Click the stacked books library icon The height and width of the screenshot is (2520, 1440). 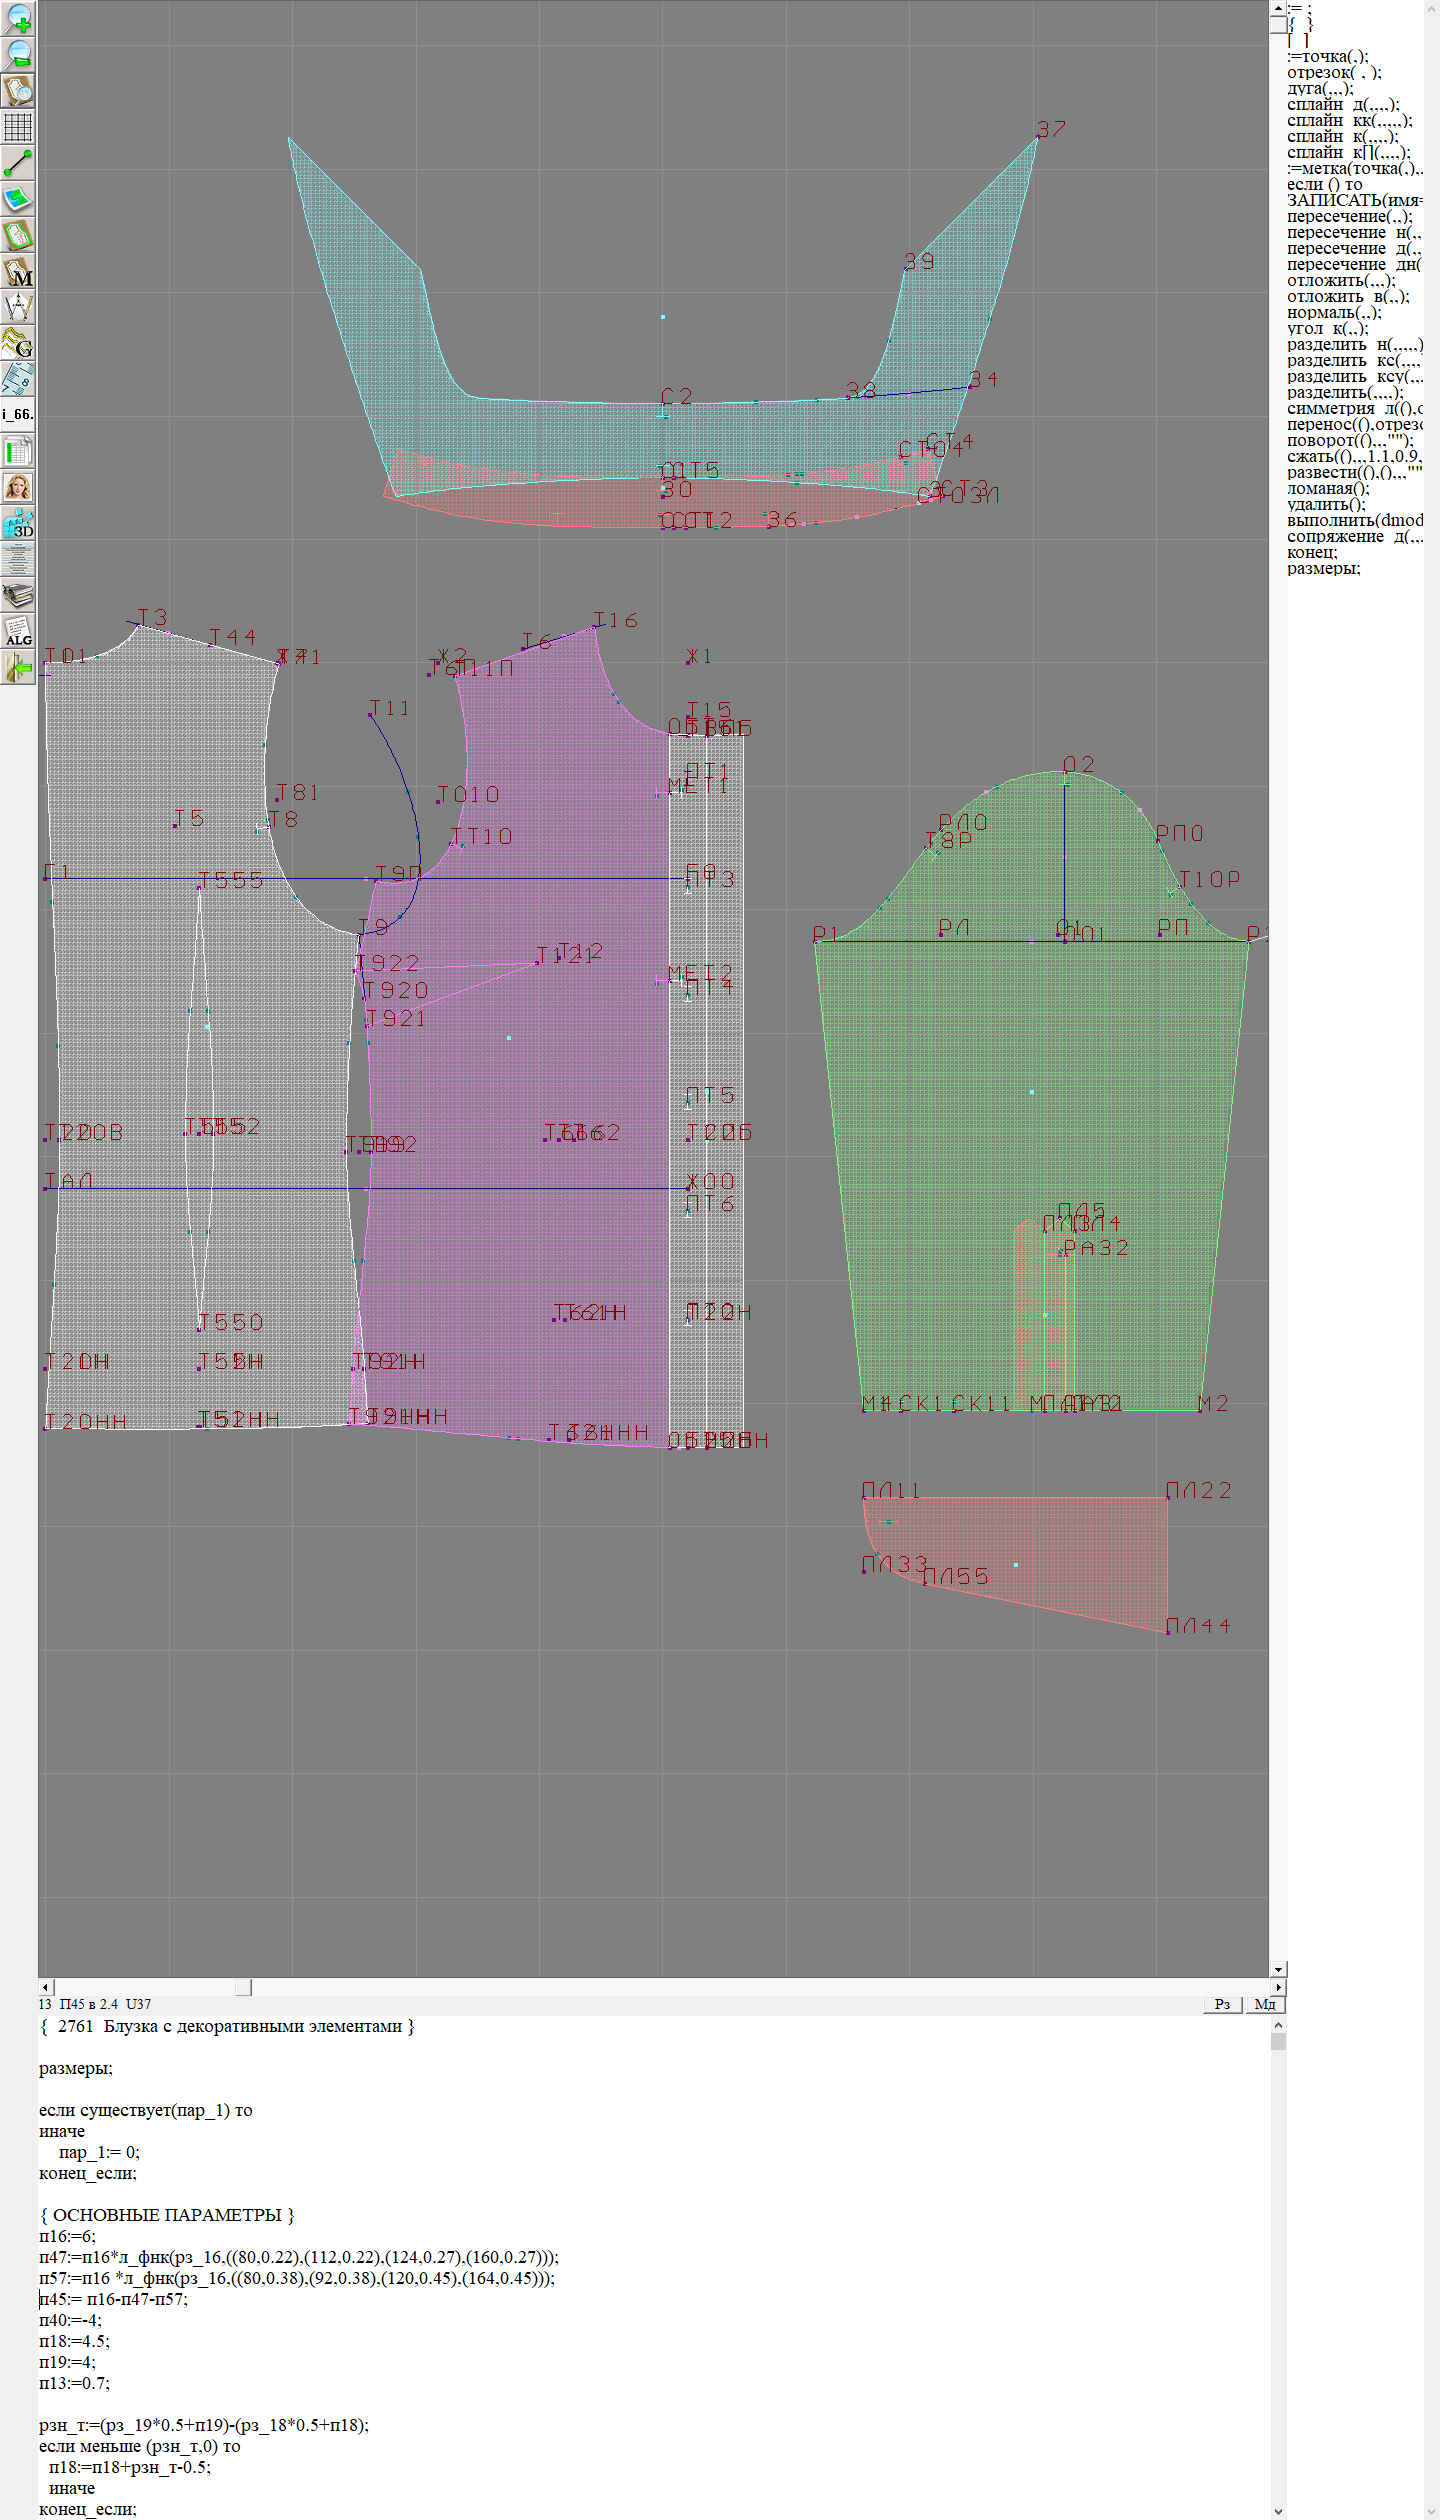tap(18, 596)
